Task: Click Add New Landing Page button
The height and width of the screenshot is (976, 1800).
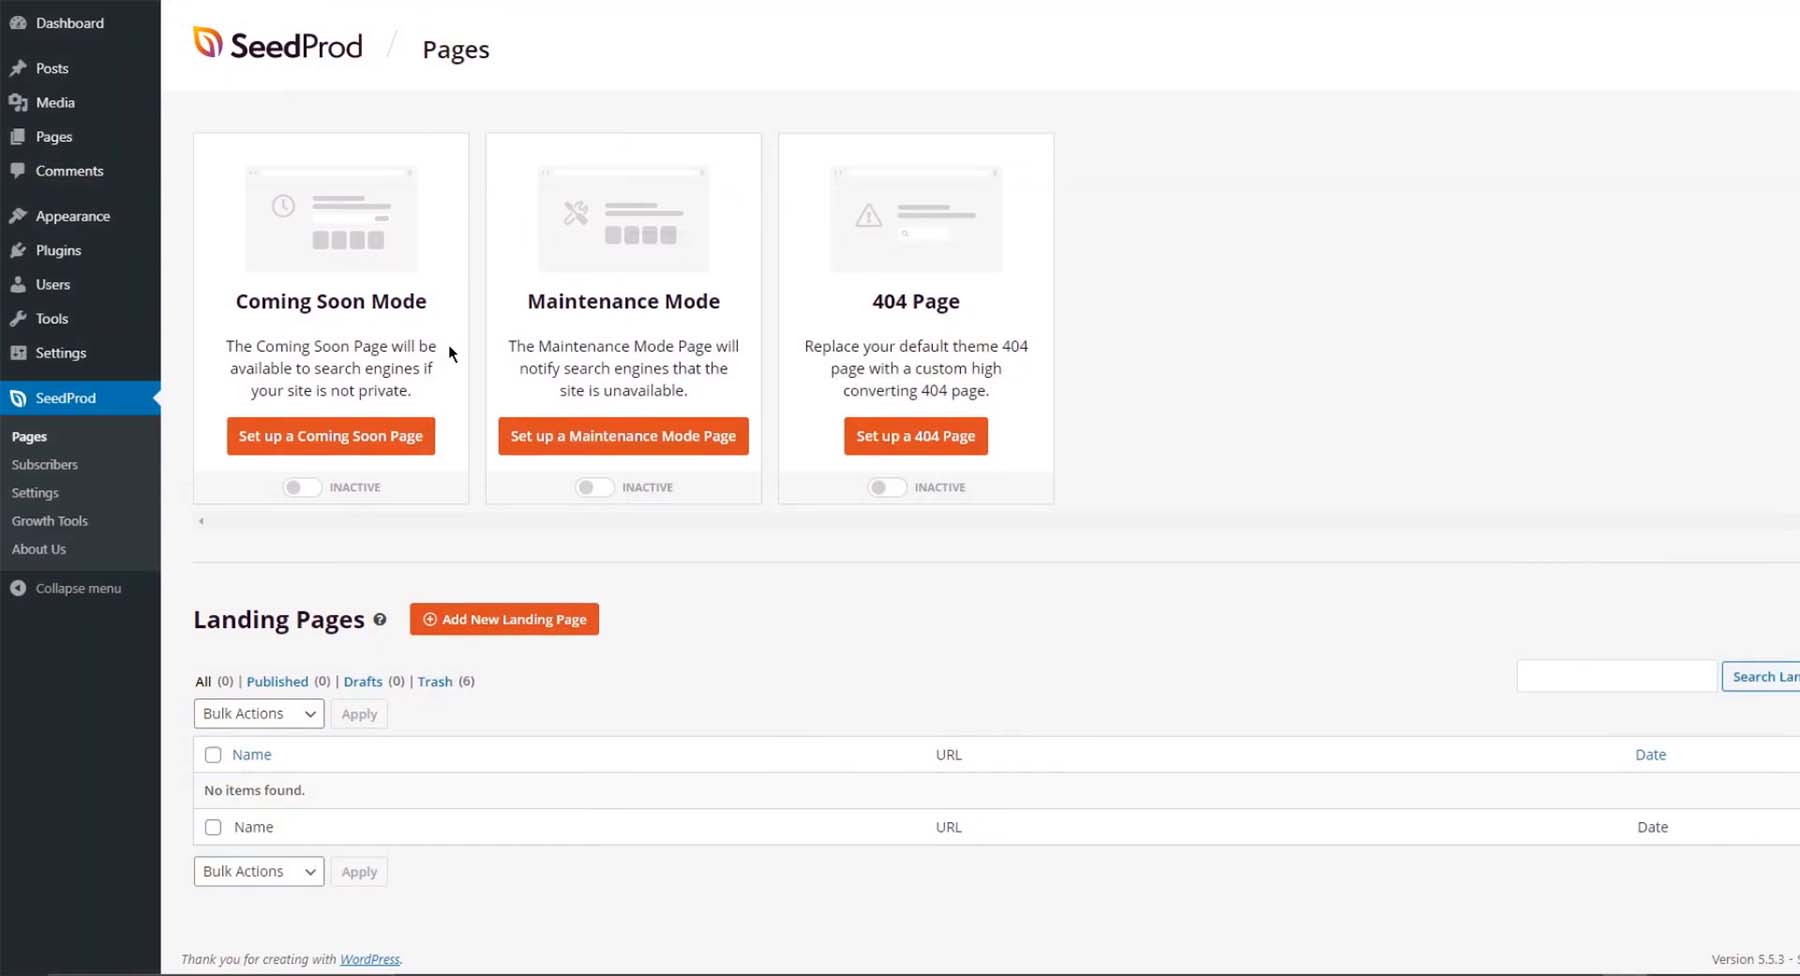Action: pyautogui.click(x=504, y=619)
